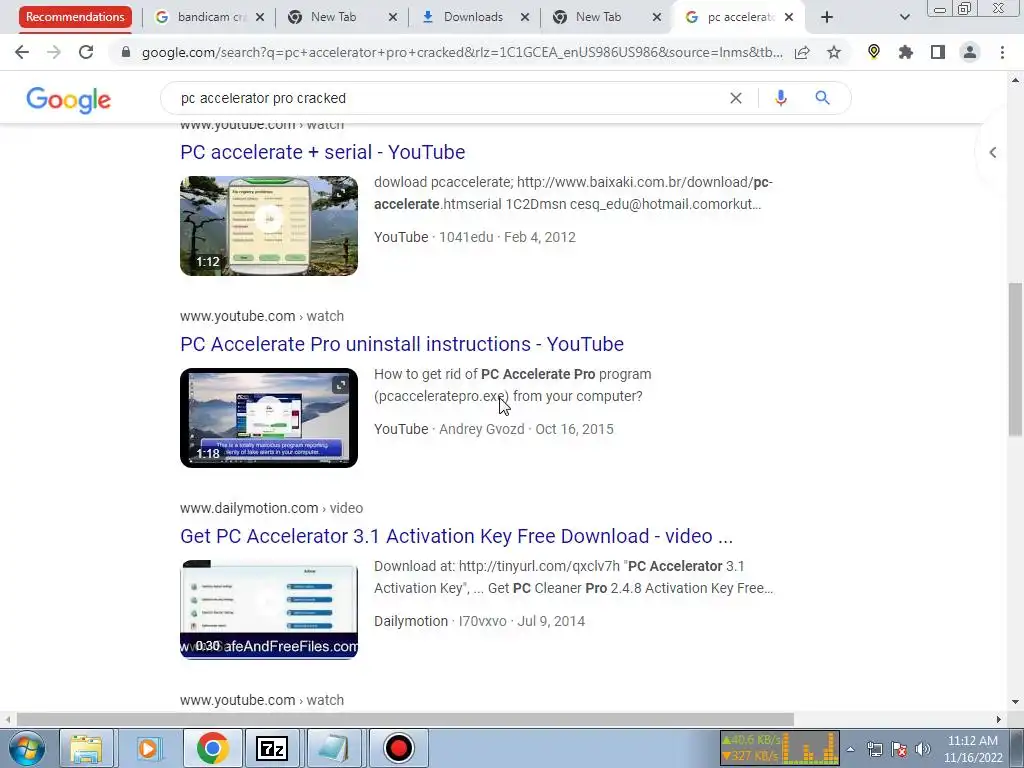1024x768 pixels.
Task: Click the red record button icon
Action: [398, 748]
